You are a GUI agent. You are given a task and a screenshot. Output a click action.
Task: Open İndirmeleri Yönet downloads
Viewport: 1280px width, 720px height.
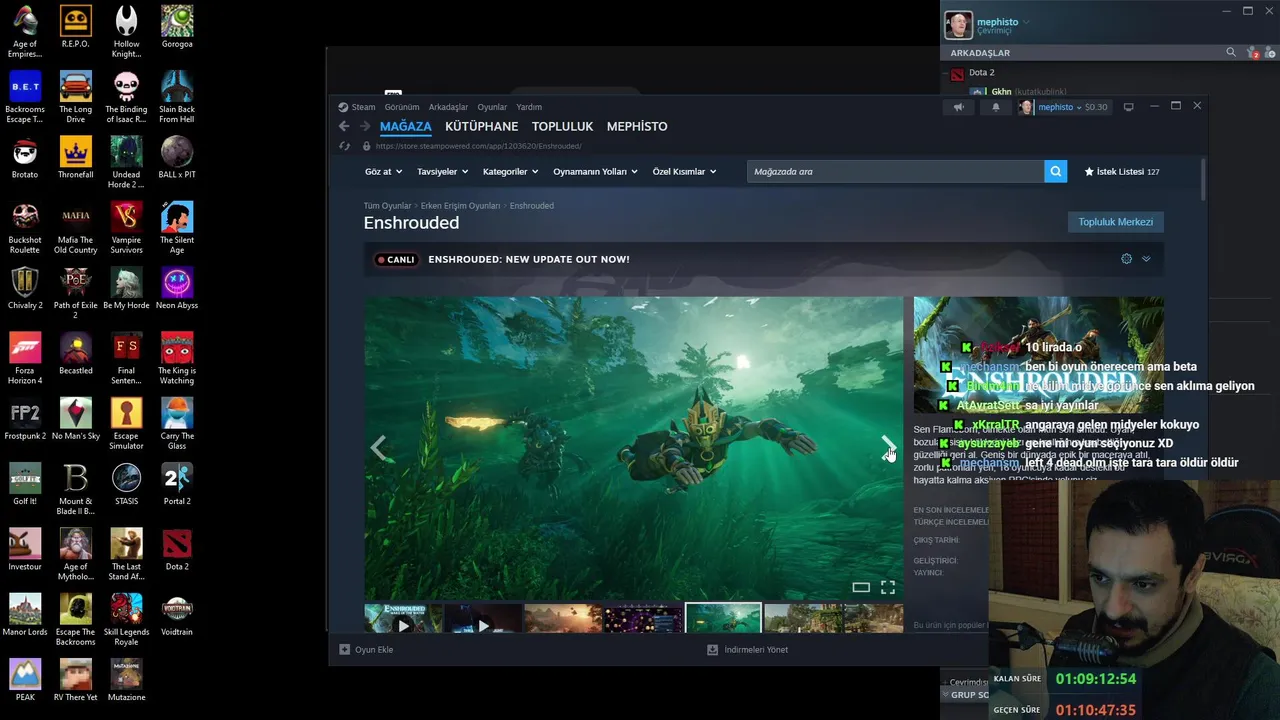point(747,649)
